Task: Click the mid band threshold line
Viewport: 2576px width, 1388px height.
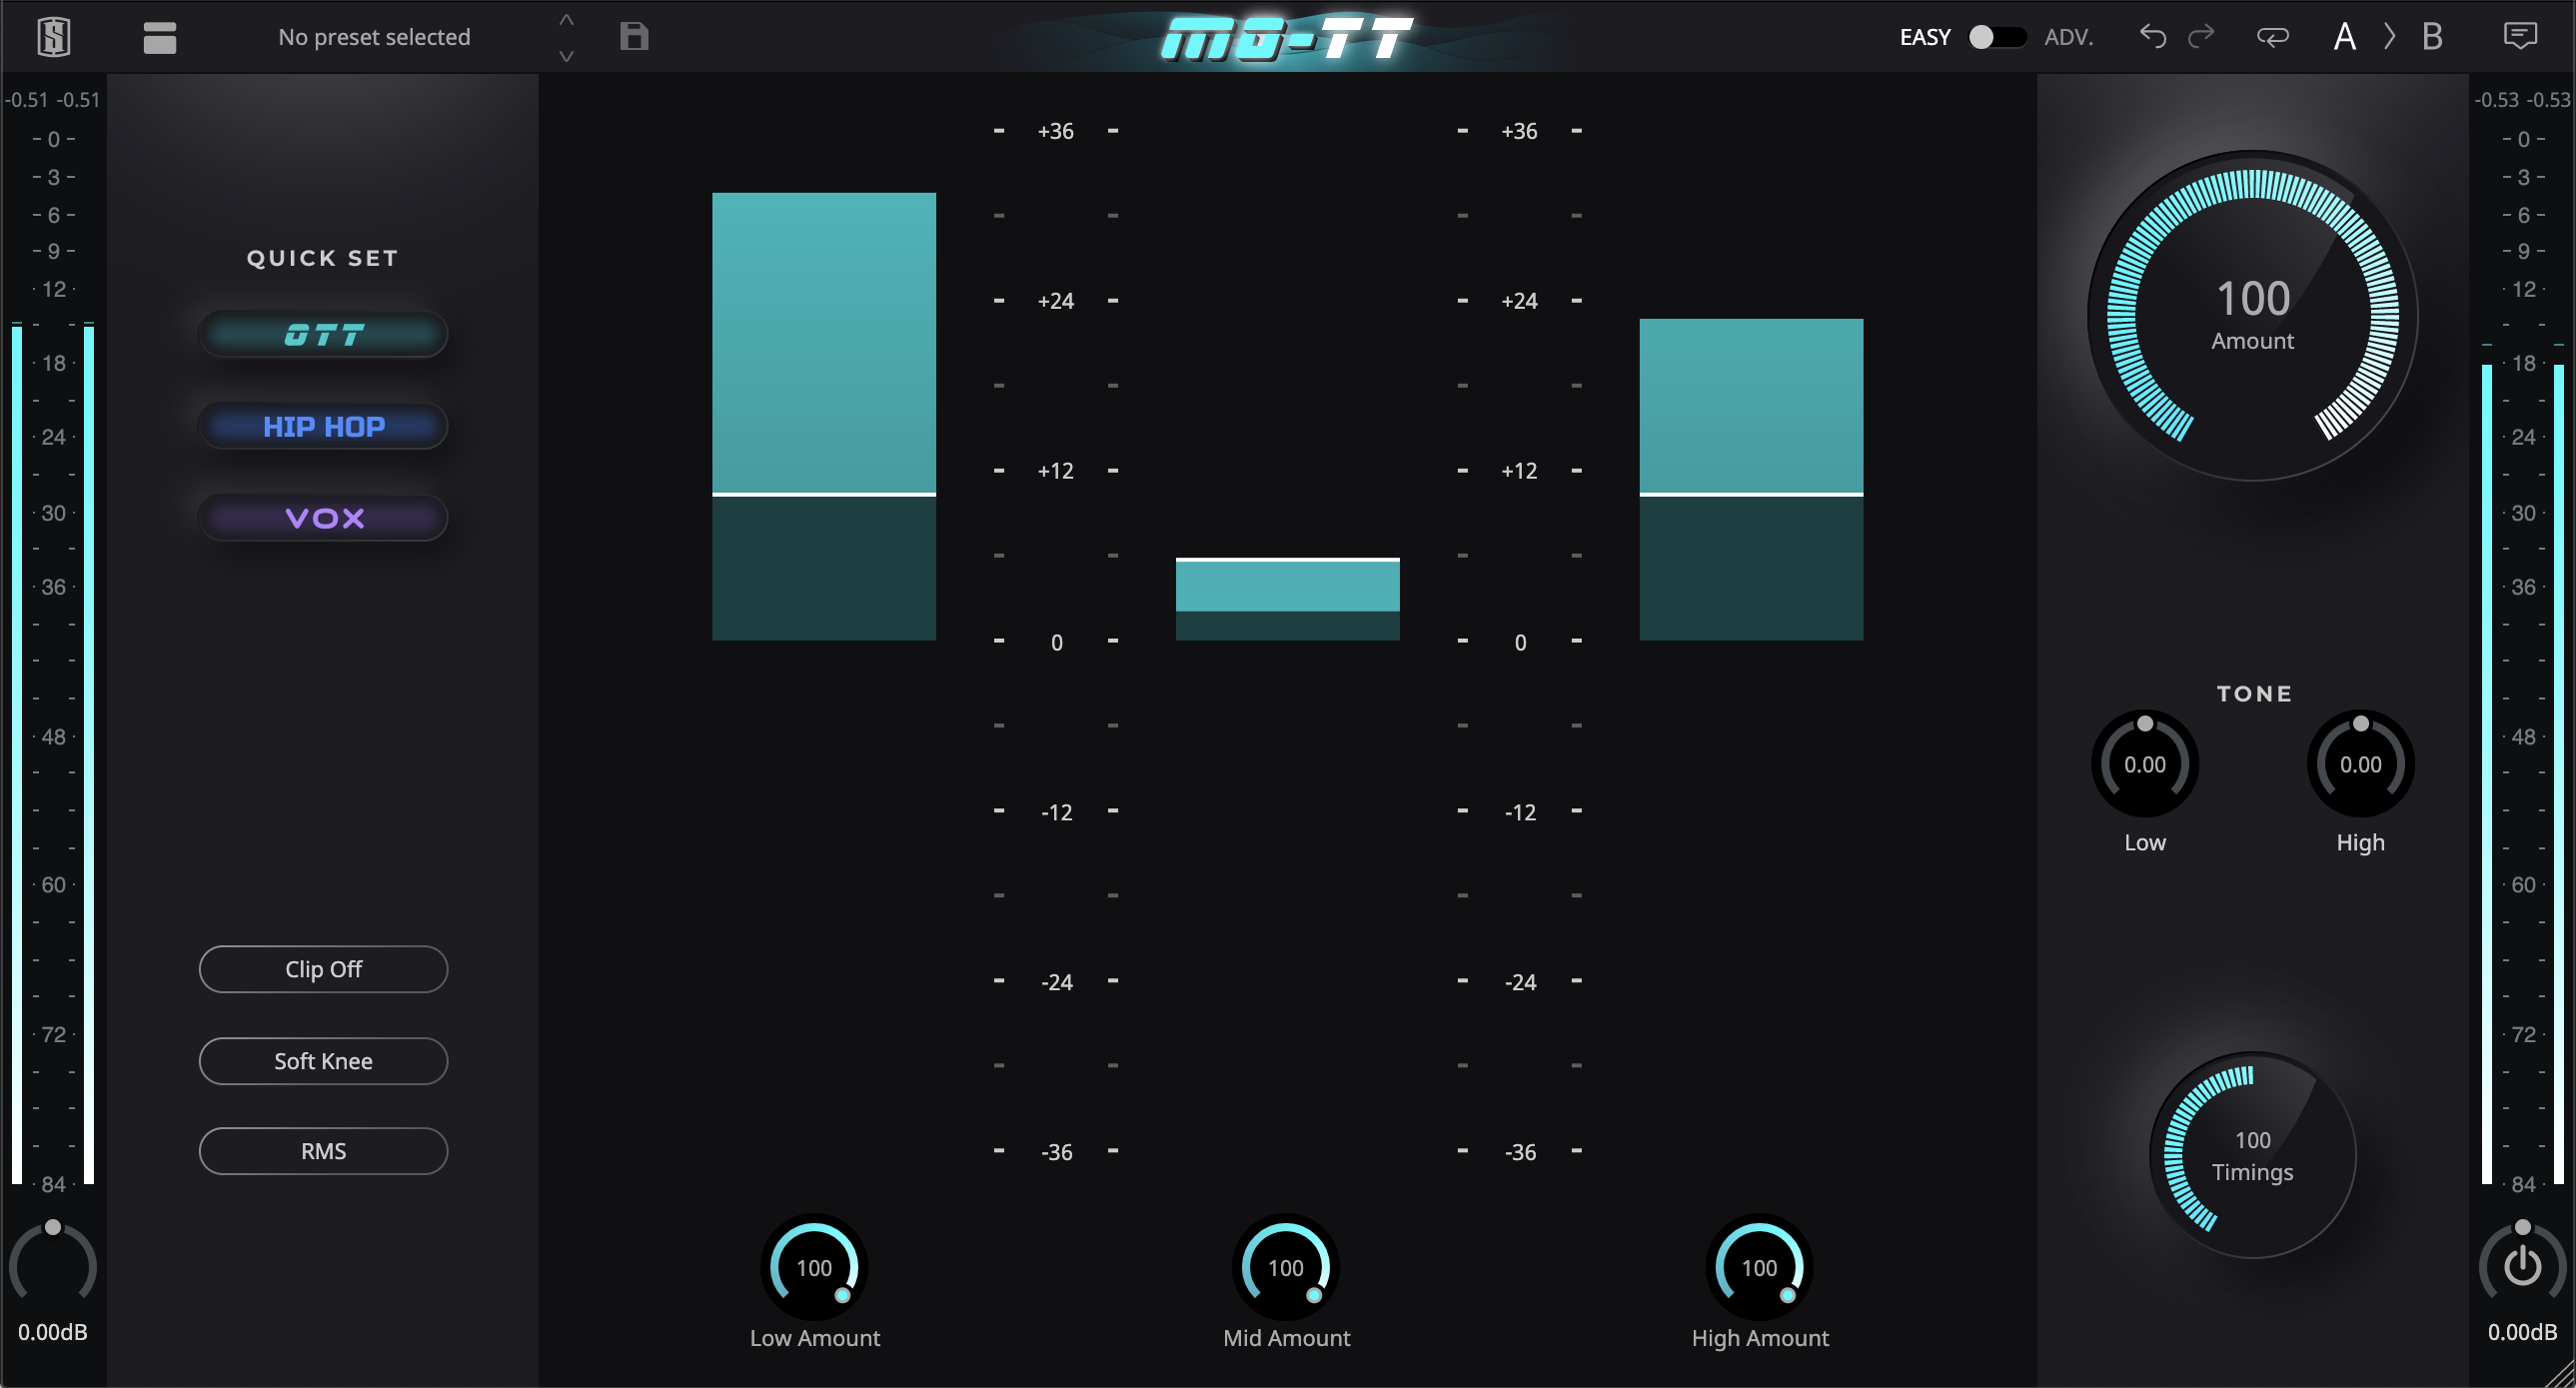Action: pyautogui.click(x=1287, y=559)
